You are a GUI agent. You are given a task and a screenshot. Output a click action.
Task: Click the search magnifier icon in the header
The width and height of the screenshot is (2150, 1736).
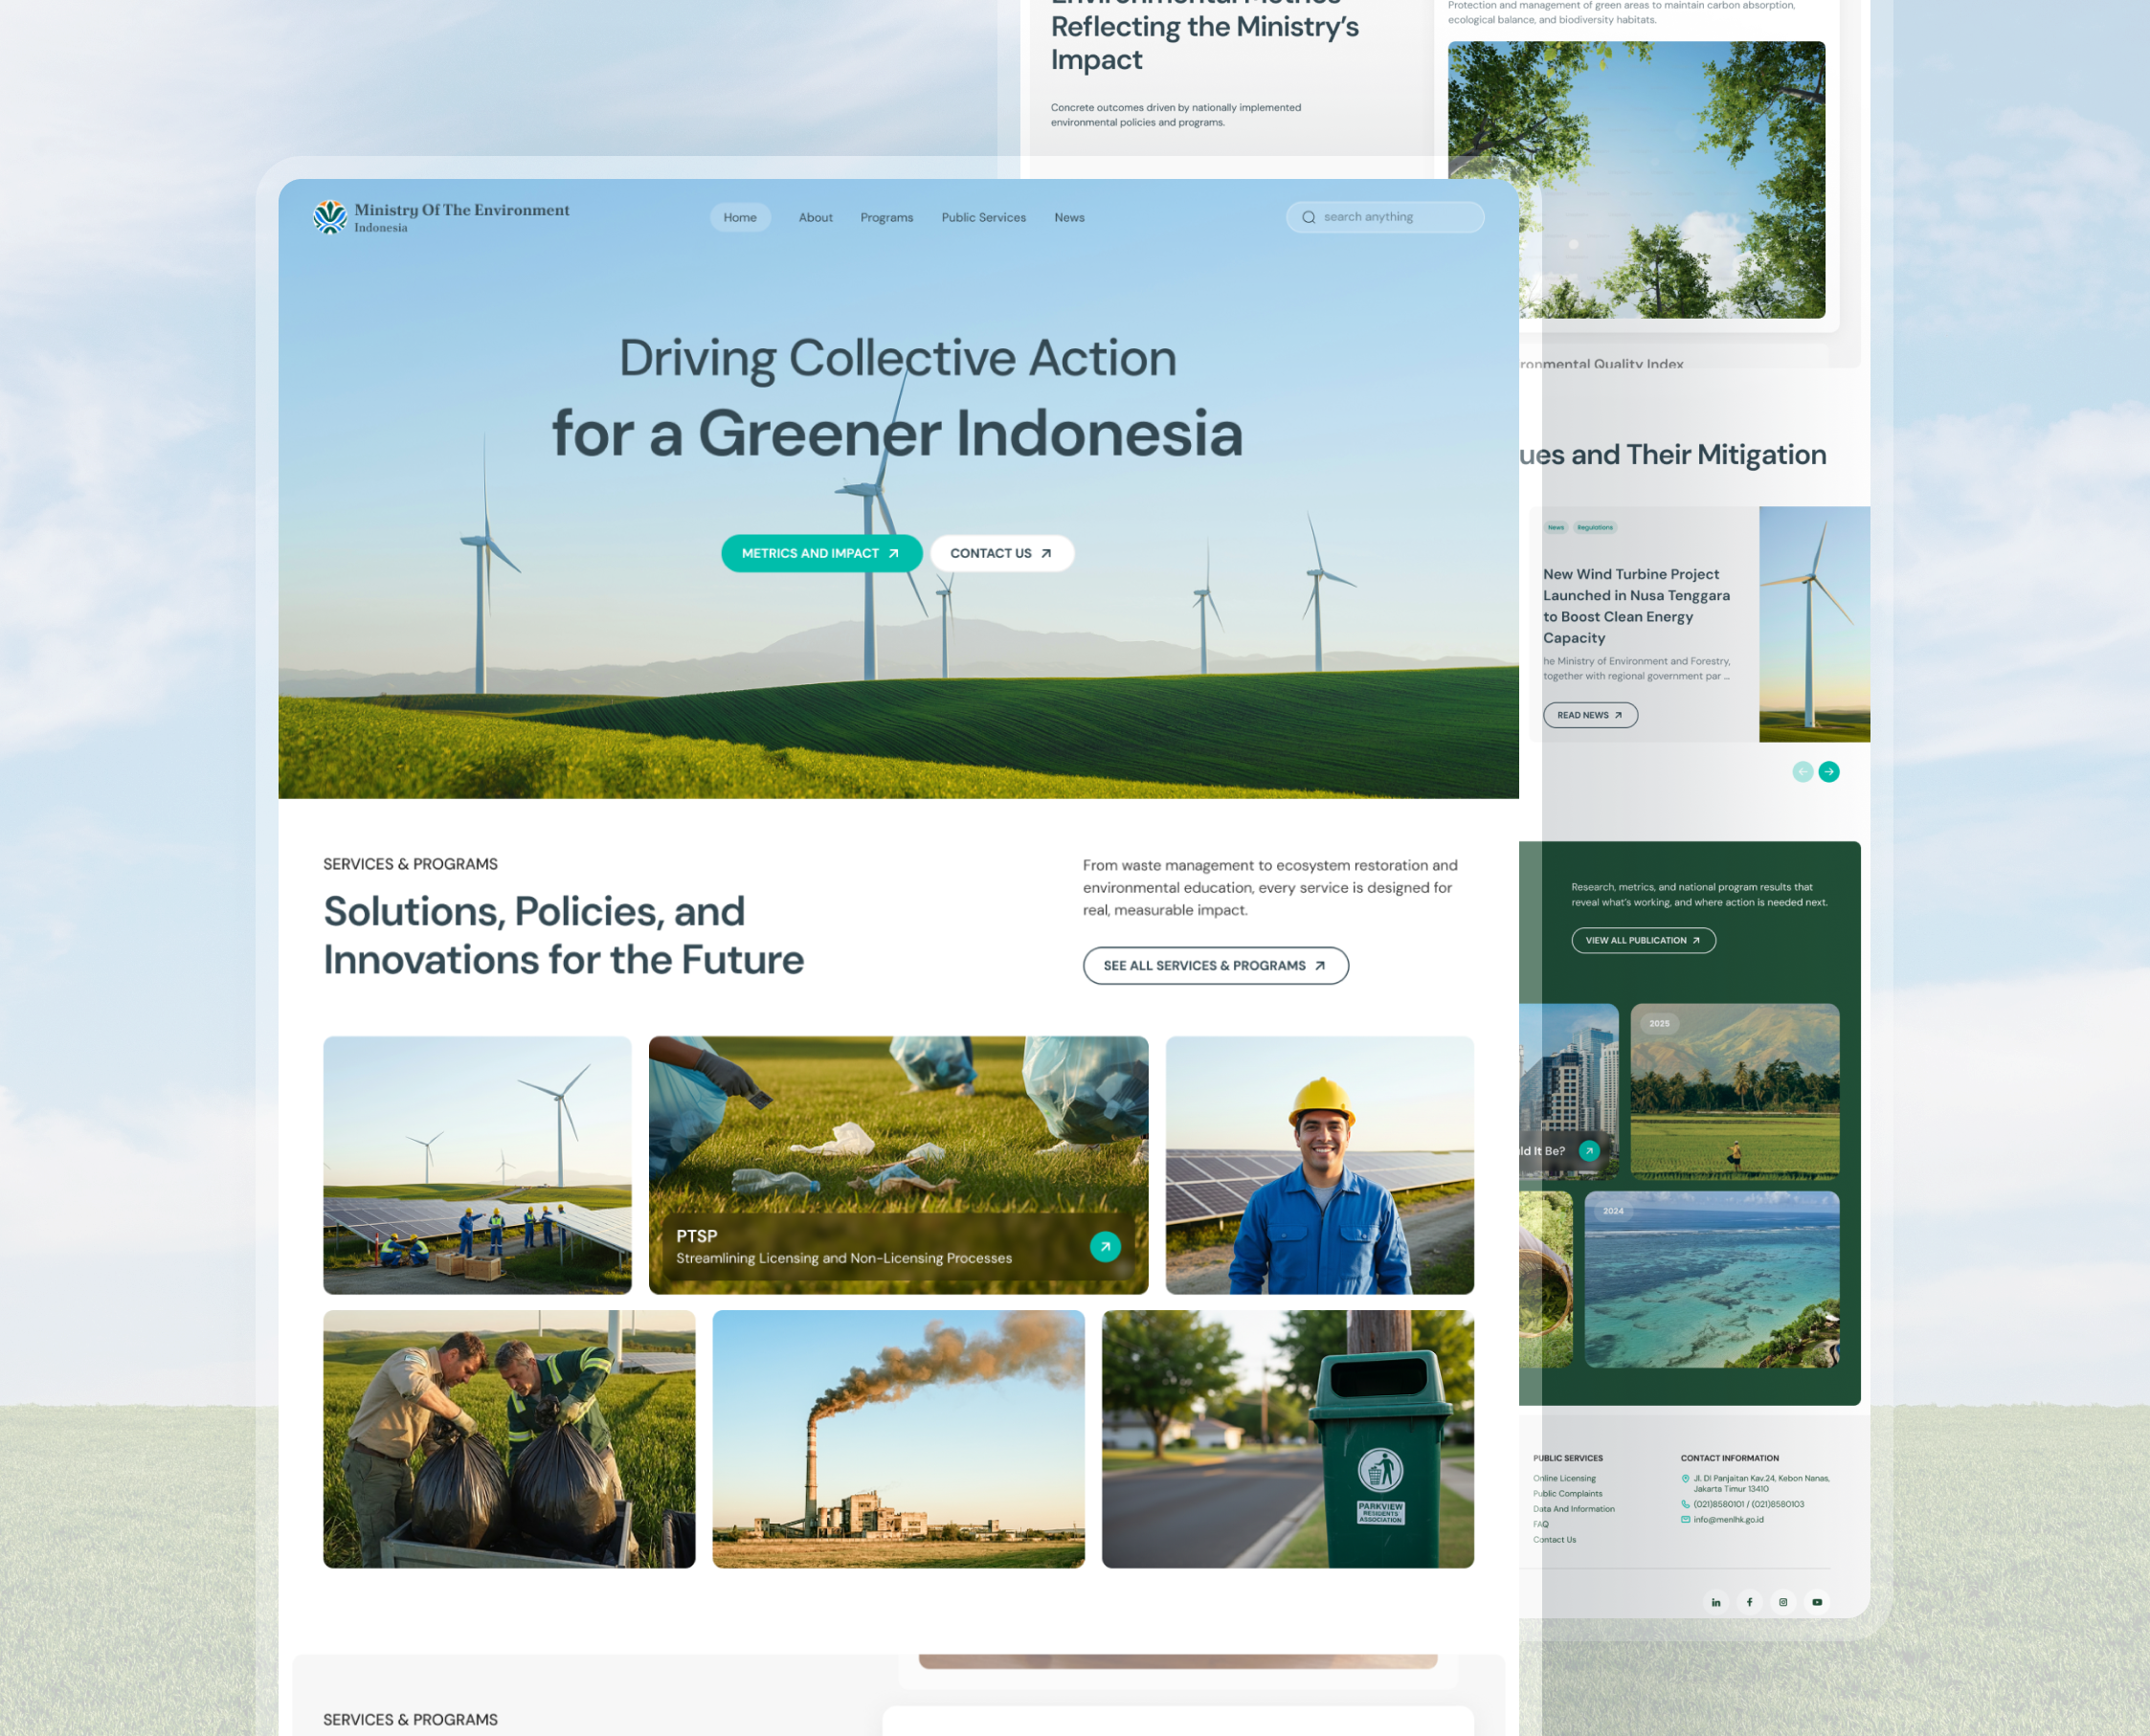coord(1308,216)
